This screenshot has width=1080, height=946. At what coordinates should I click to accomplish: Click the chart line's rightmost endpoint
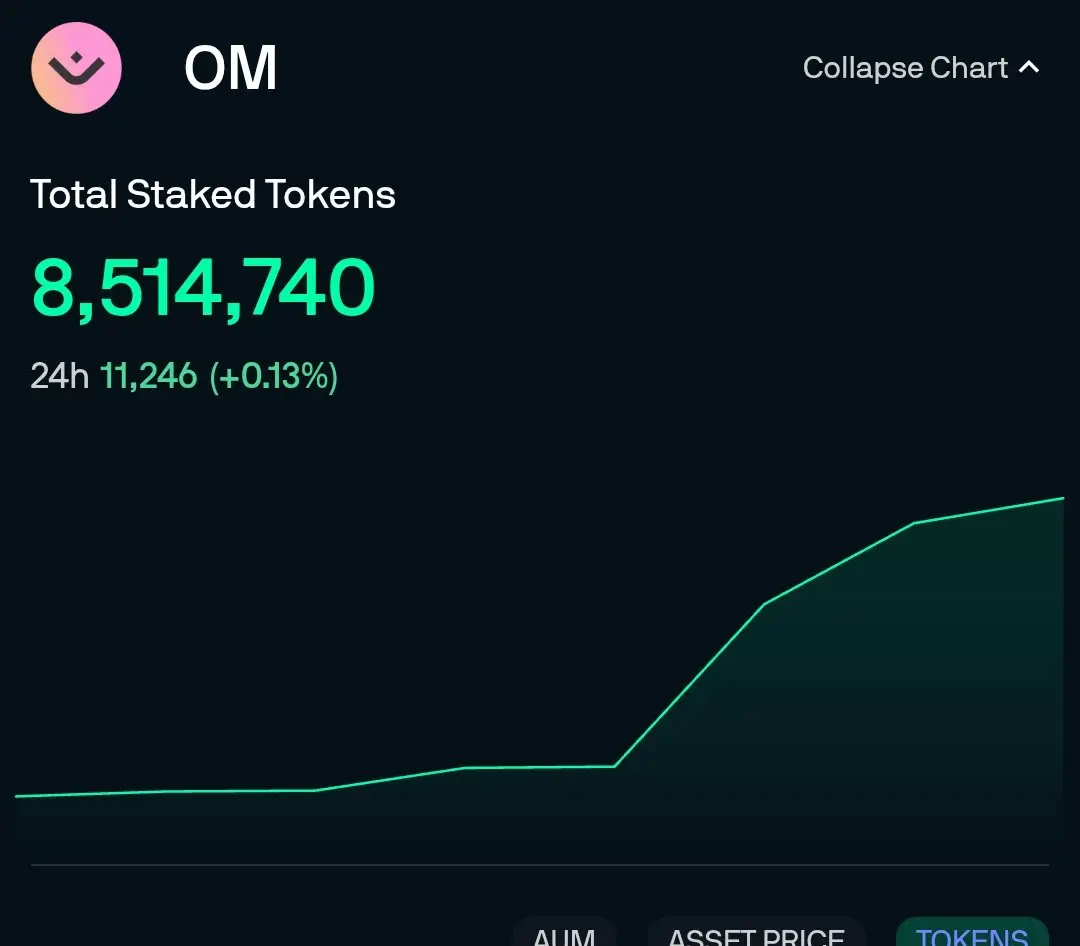coord(1063,497)
